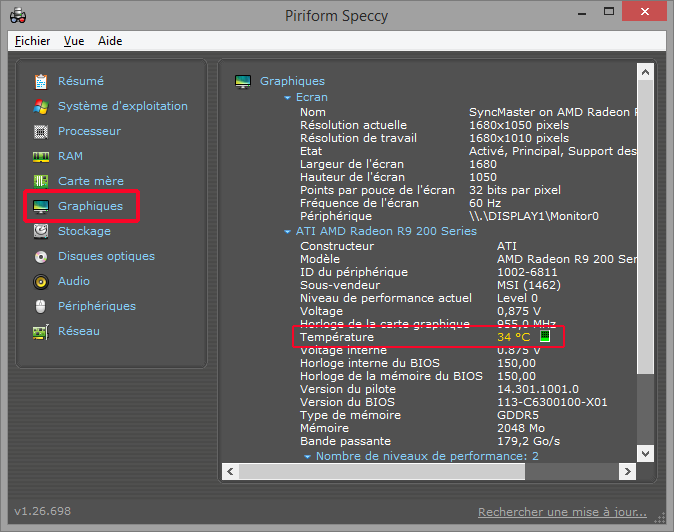Open the Audio speaker icon
Image resolution: width=674 pixels, height=532 pixels.
click(41, 281)
